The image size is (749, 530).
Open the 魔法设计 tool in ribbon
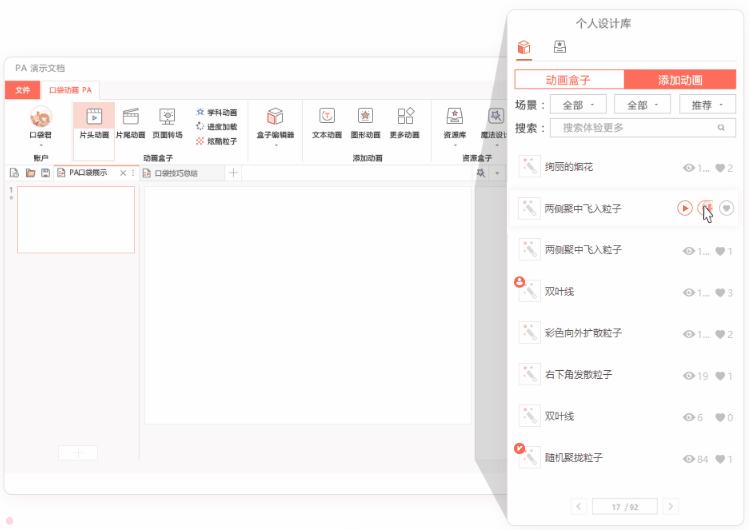(495, 123)
